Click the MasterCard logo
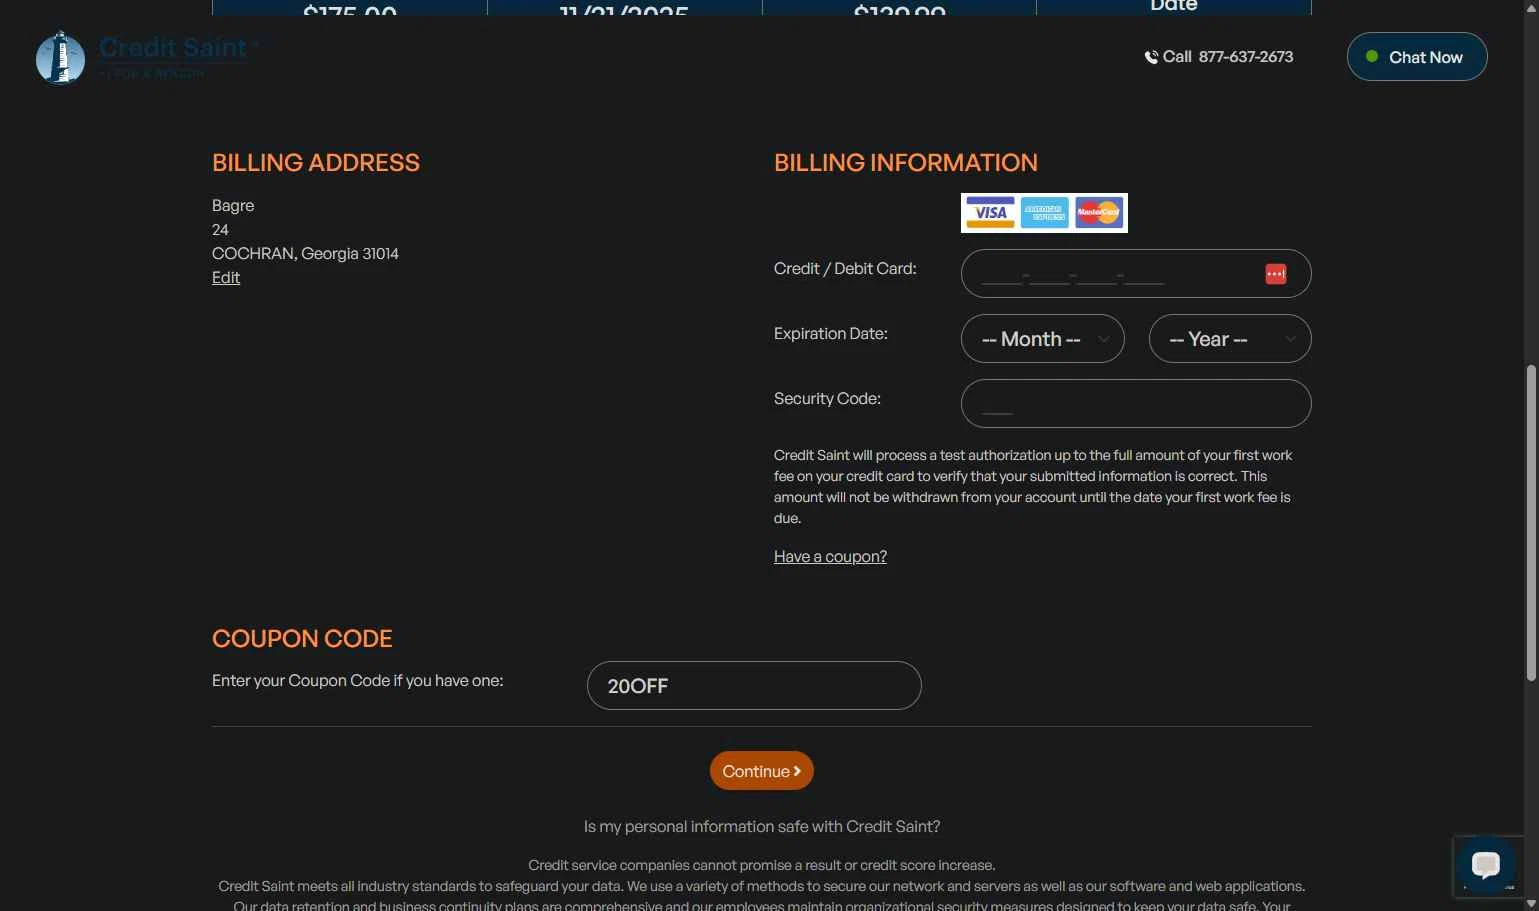 tap(1099, 213)
